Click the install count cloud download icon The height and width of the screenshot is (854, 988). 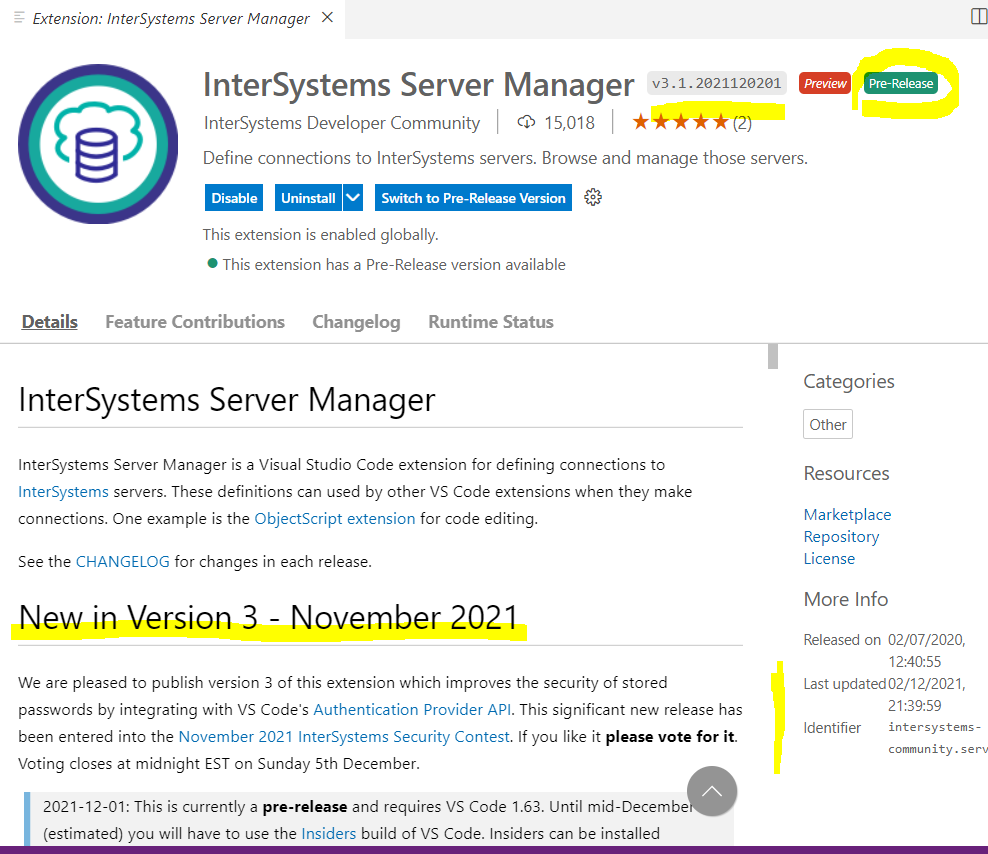tap(526, 122)
